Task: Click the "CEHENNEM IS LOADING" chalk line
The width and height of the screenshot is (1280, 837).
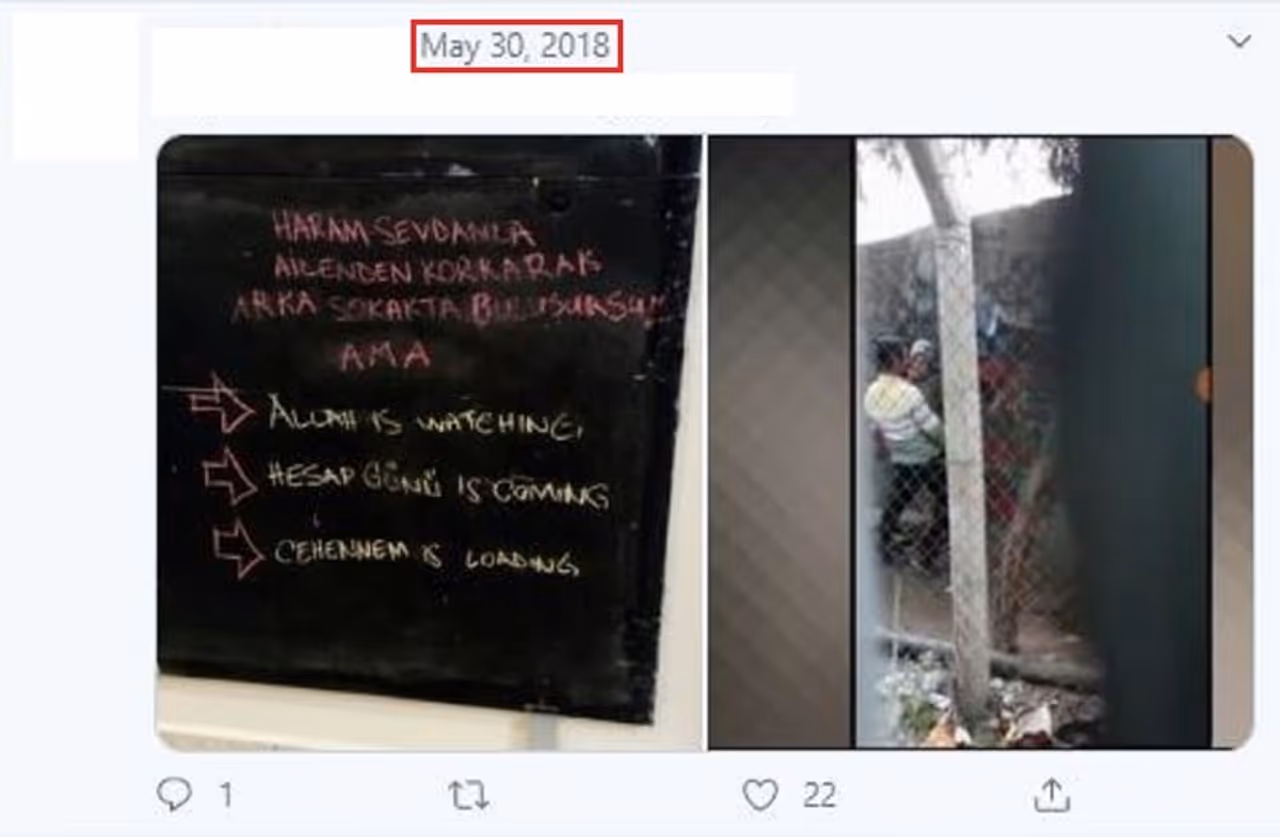Action: (x=425, y=556)
